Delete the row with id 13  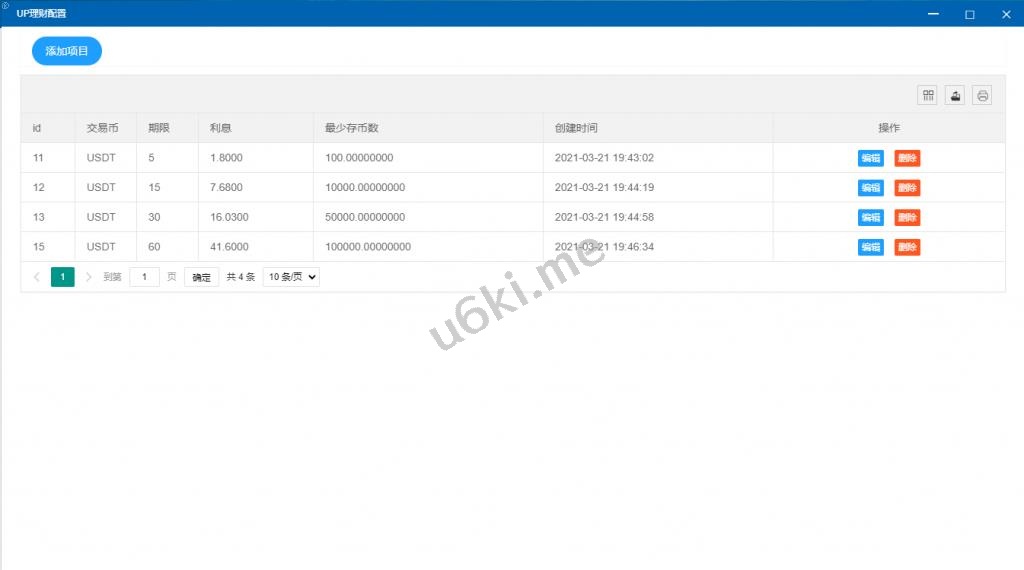pyautogui.click(x=907, y=218)
